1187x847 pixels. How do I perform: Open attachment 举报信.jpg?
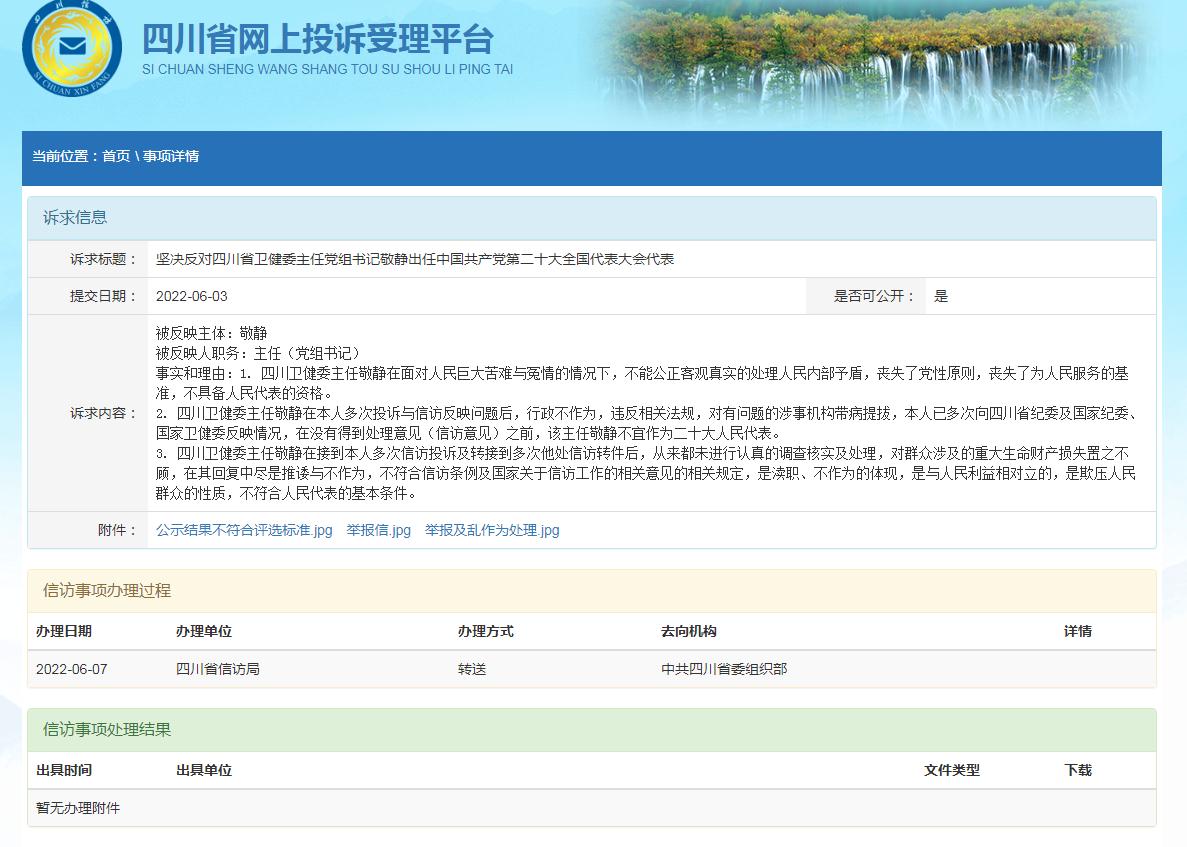pyautogui.click(x=379, y=530)
